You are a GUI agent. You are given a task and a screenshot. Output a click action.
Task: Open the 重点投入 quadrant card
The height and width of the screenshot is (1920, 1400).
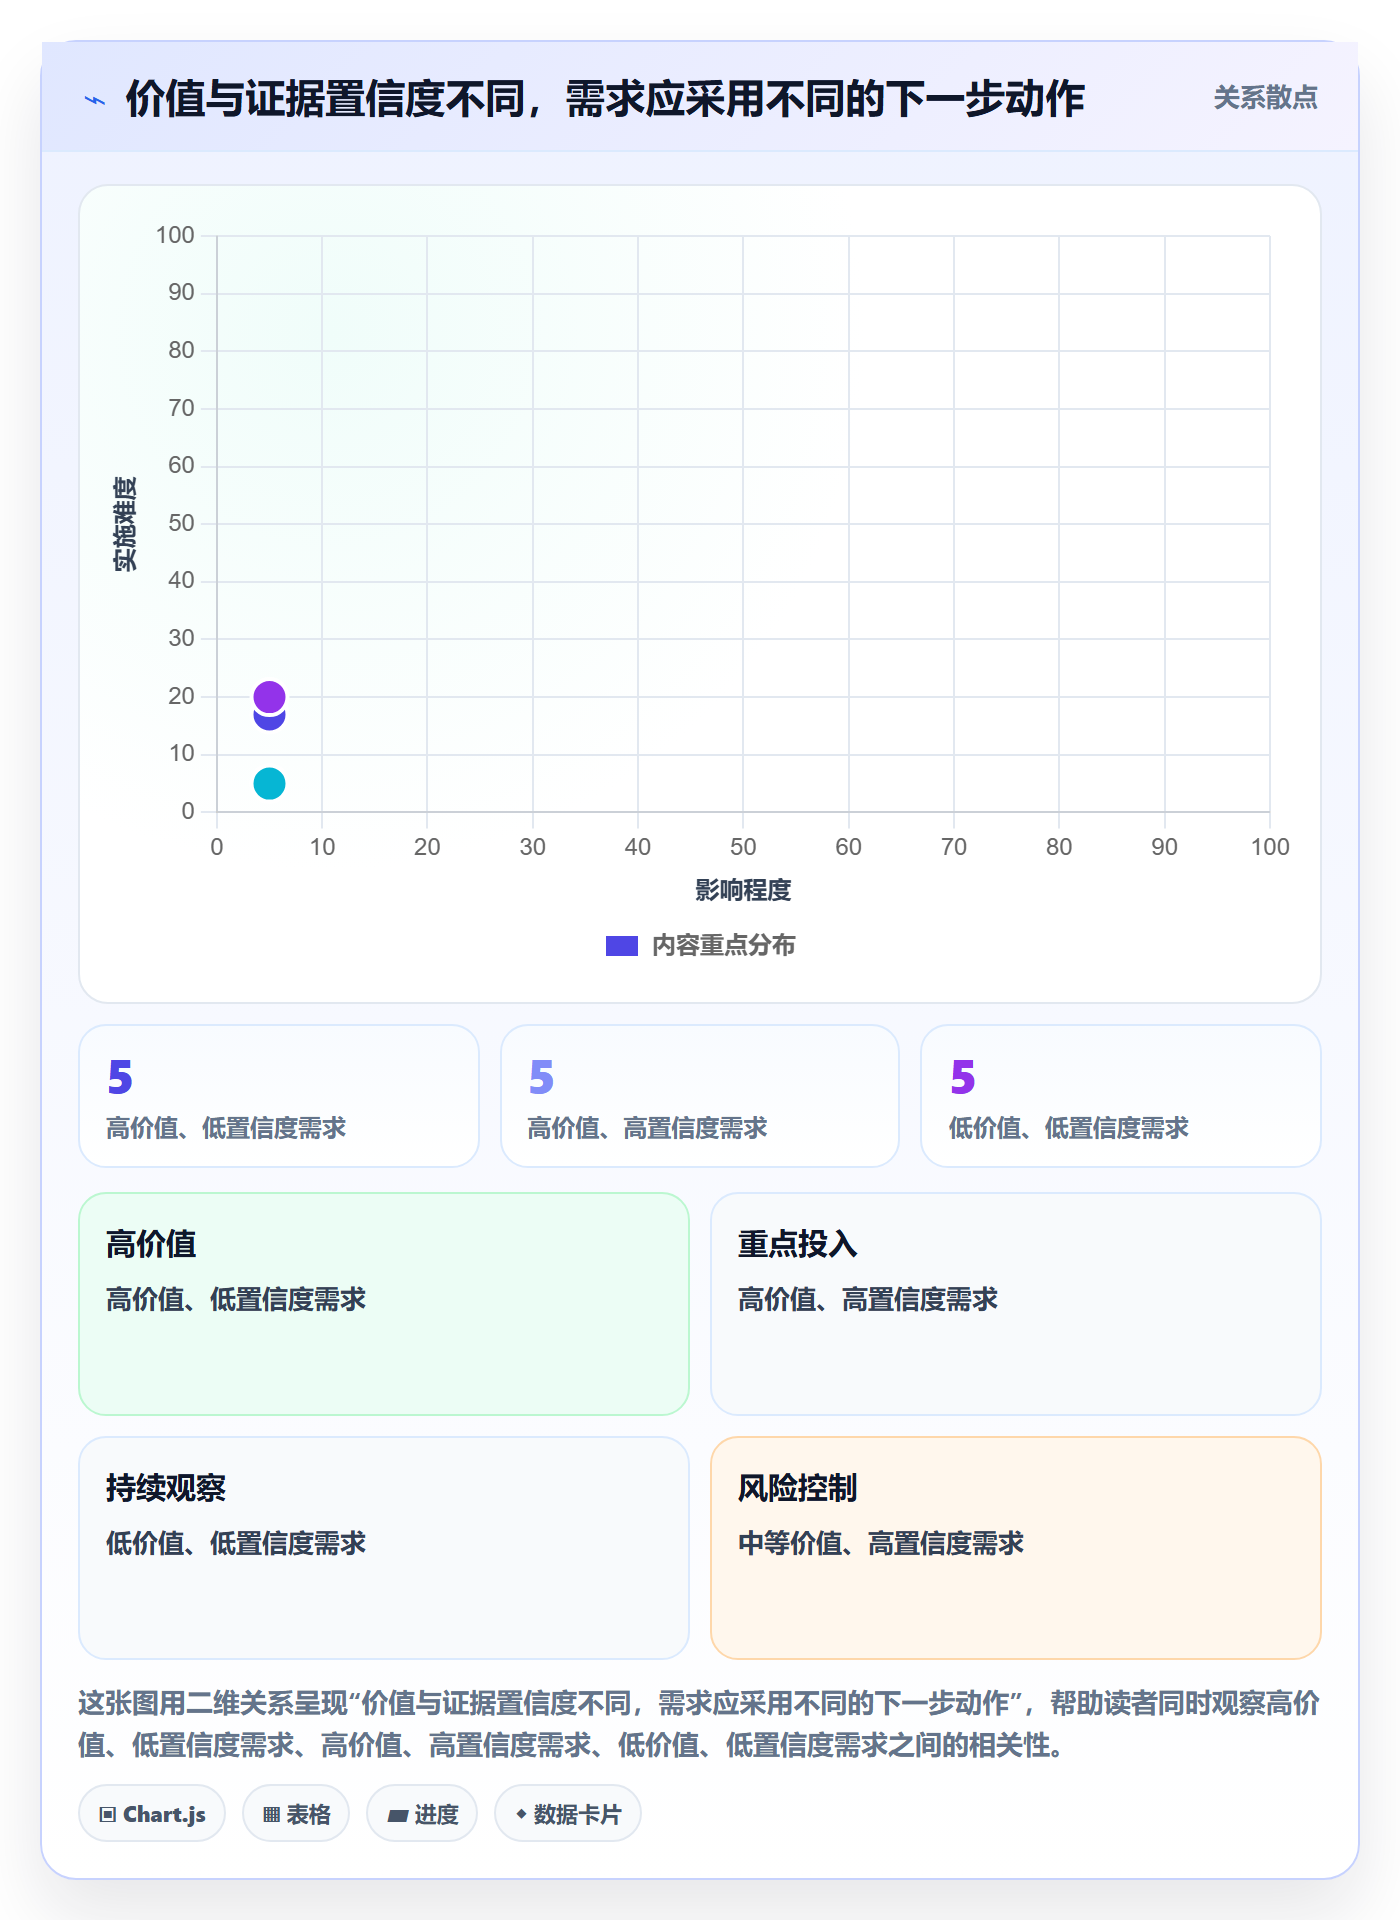(1016, 1304)
